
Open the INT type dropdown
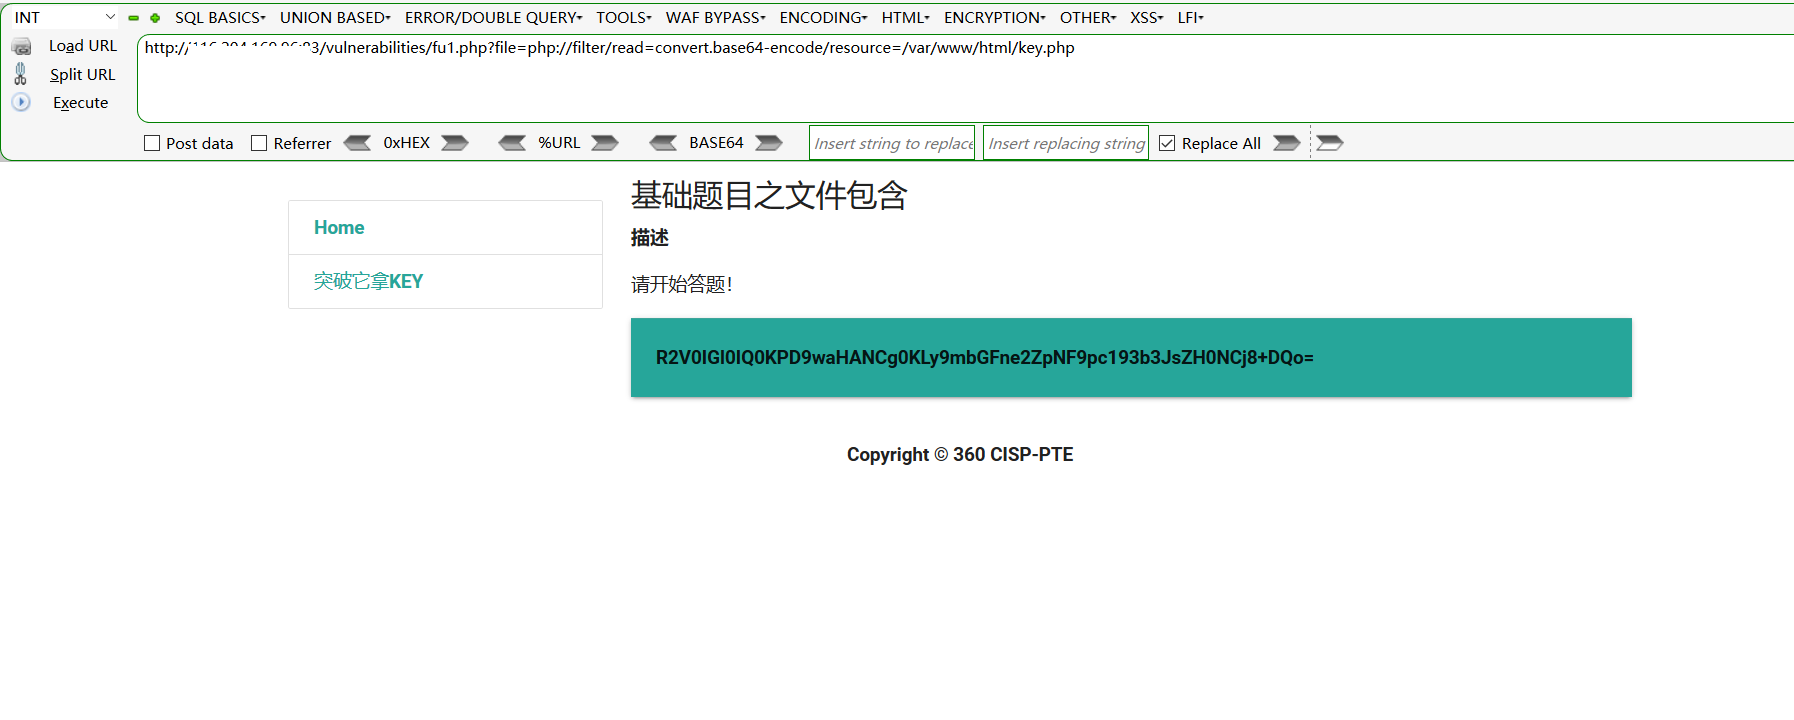[64, 18]
